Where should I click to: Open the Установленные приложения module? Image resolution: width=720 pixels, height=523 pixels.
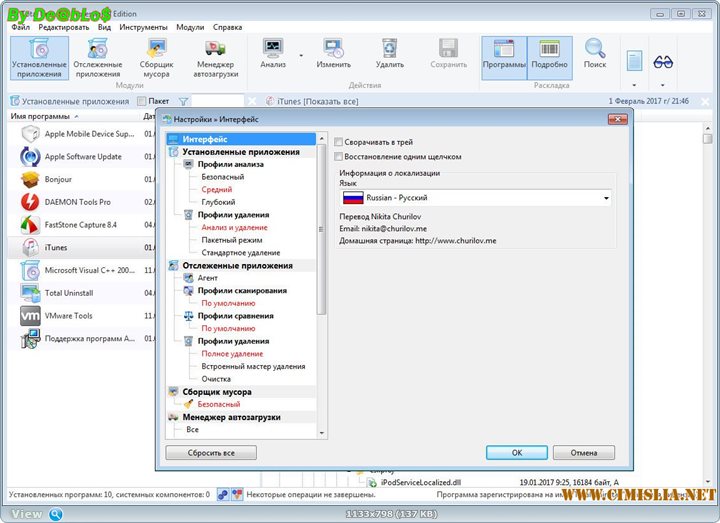click(x=40, y=56)
